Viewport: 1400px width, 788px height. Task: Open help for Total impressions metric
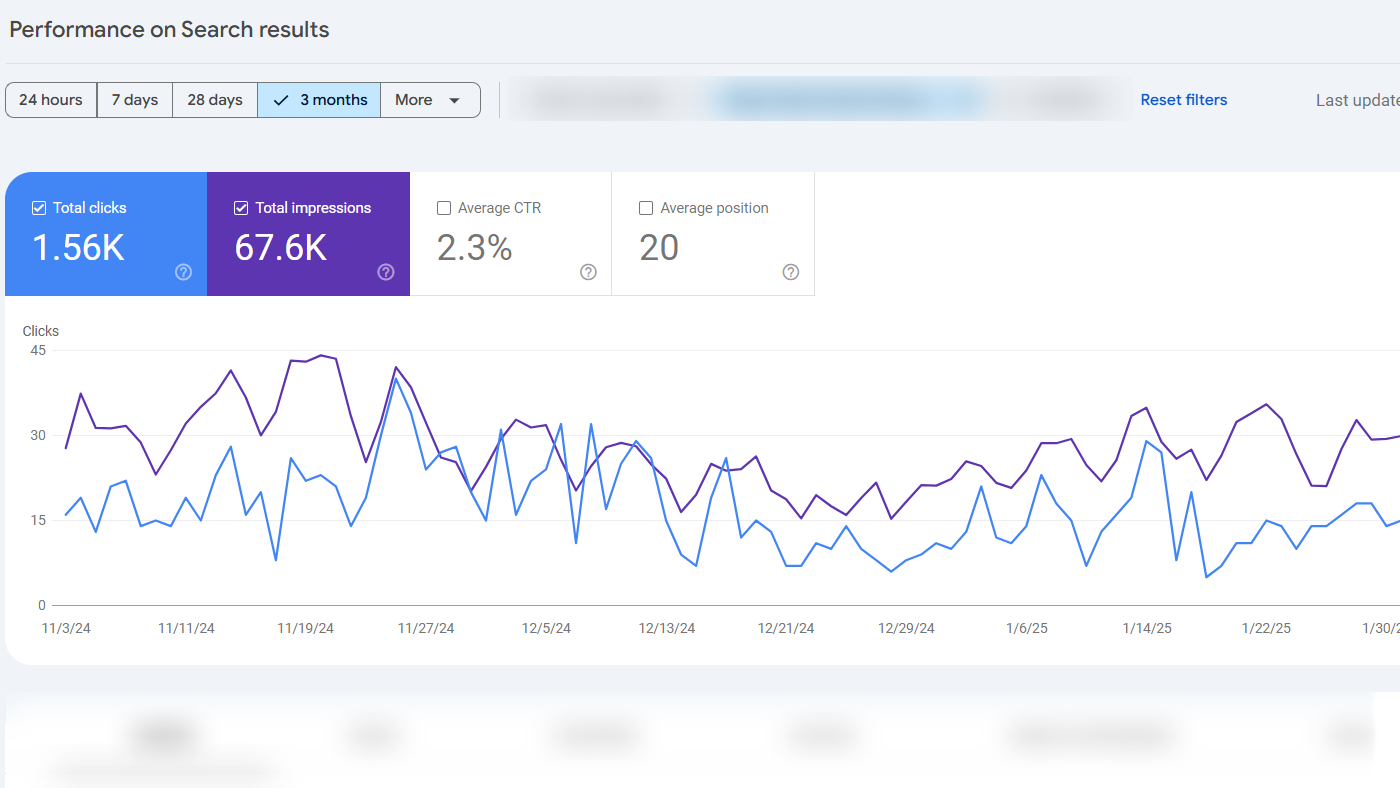(386, 272)
